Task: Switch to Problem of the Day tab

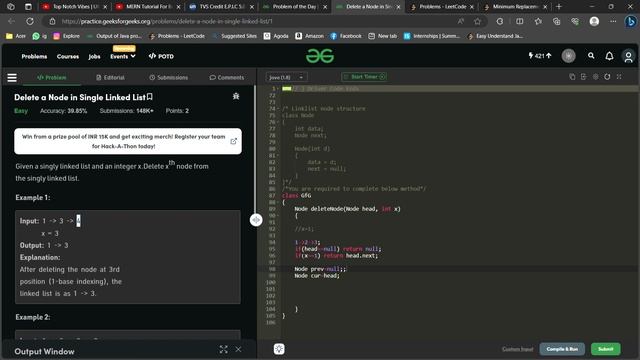Action: click(295, 7)
